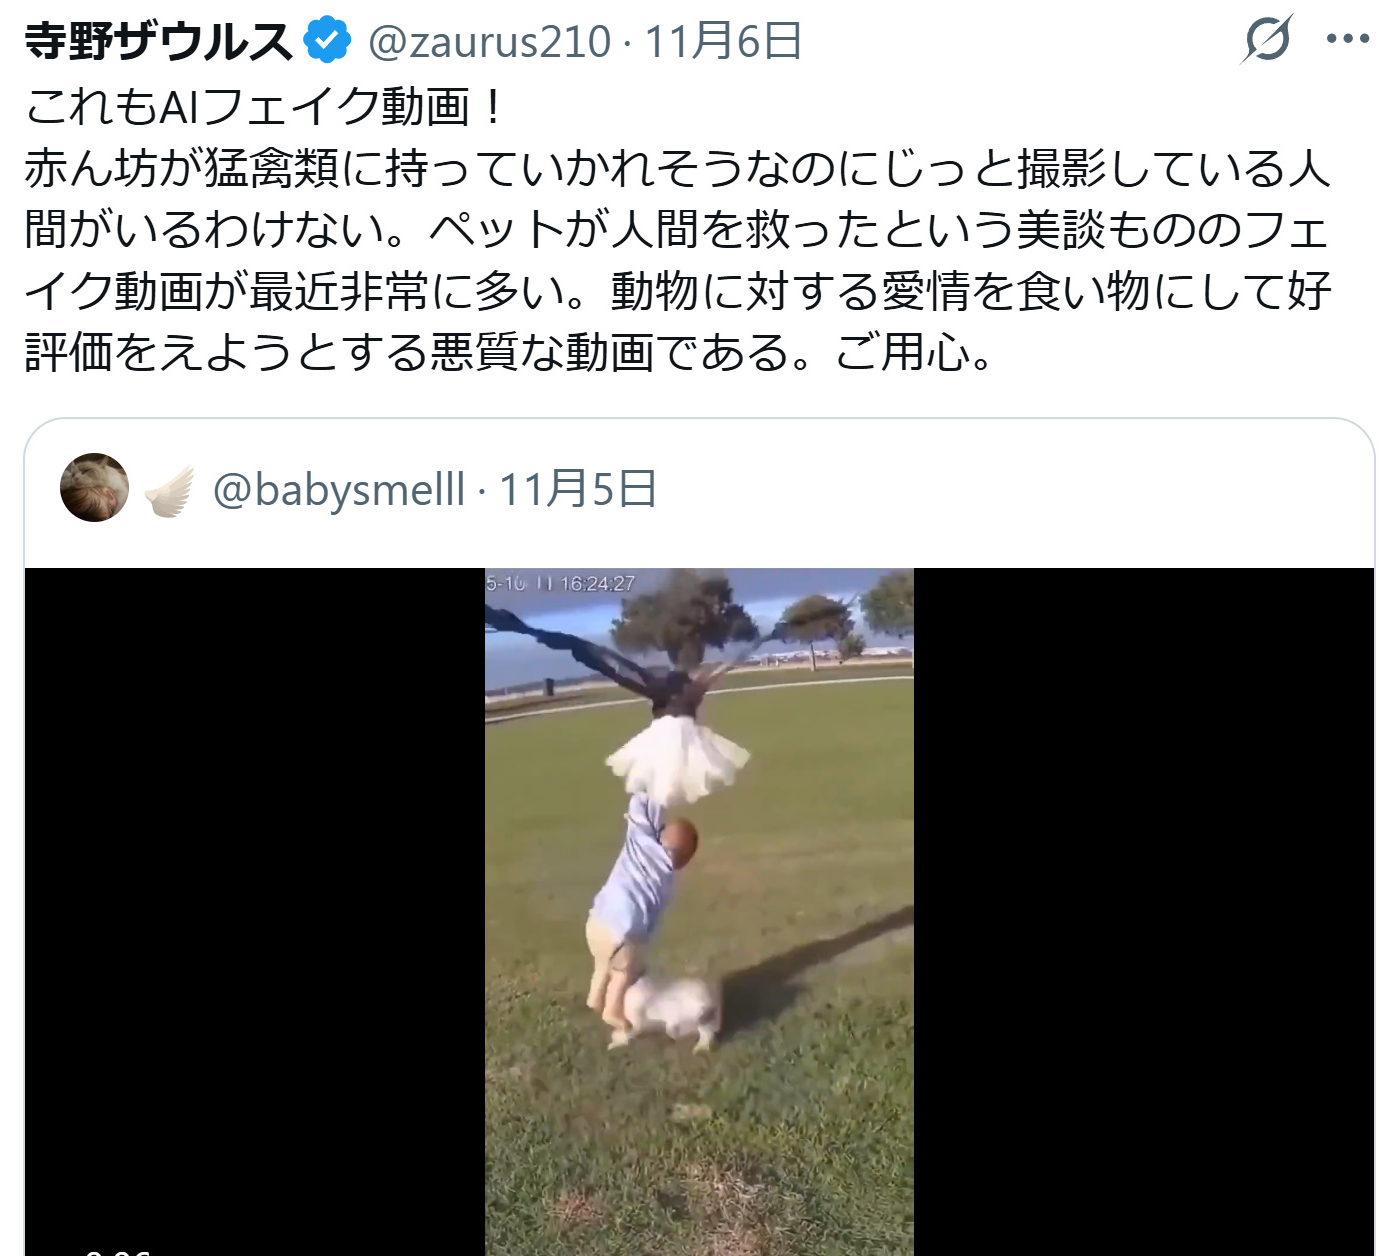Open the post permalink dated 11月6日
Viewport: 1399px width, 1256px height.
(x=723, y=42)
